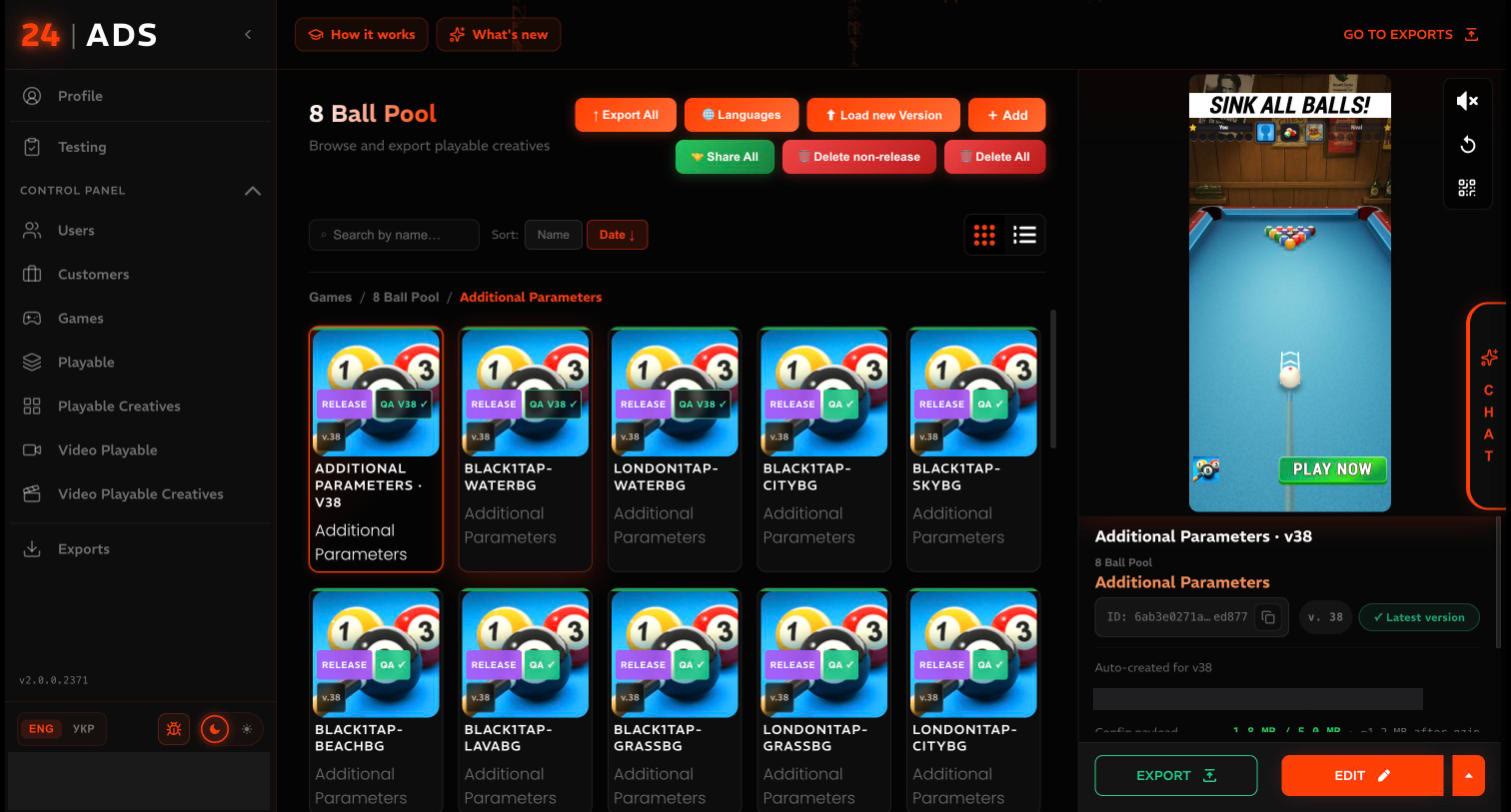Go to Exports link

click(1410, 35)
